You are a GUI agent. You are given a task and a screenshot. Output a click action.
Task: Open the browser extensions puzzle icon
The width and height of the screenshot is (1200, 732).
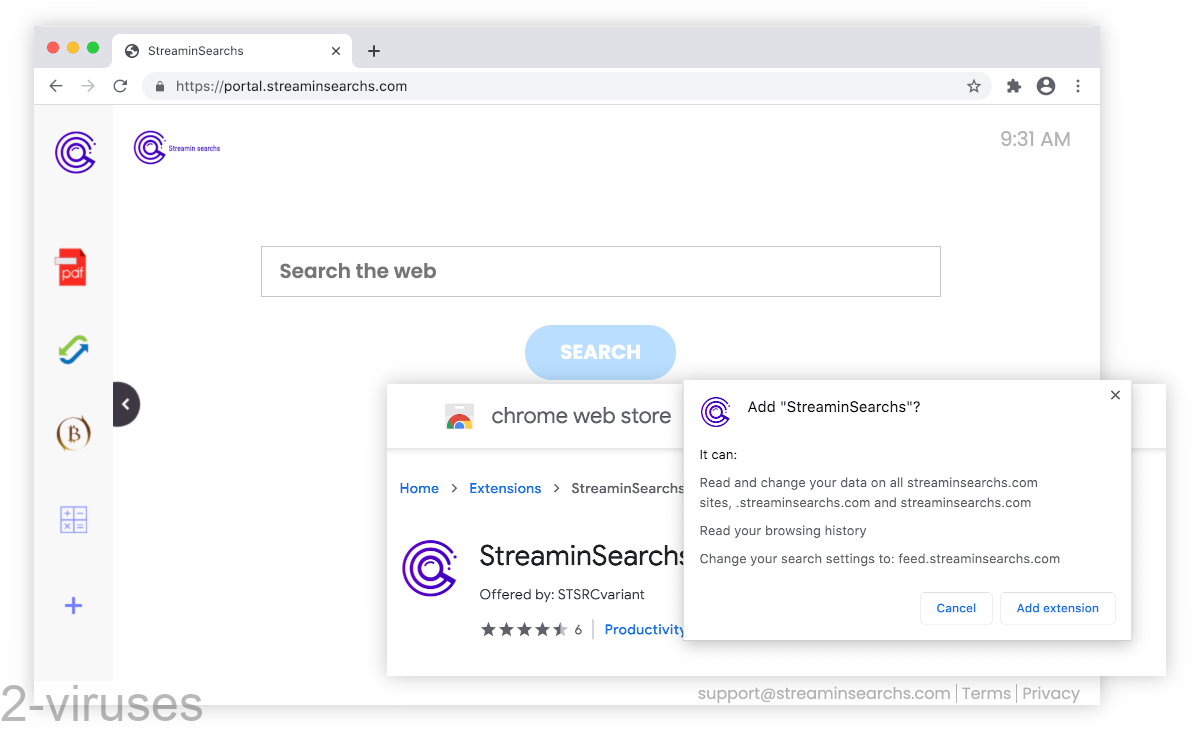coord(1013,86)
